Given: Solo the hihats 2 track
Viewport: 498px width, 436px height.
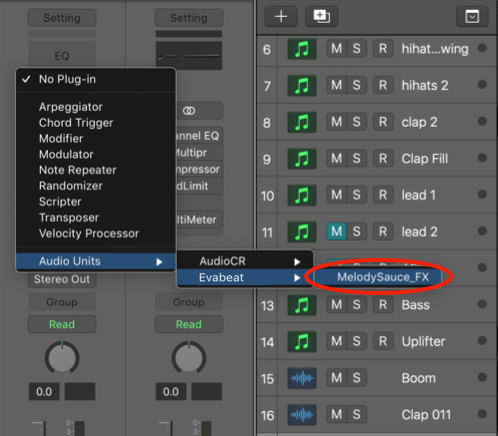Looking at the screenshot, I should pos(356,85).
